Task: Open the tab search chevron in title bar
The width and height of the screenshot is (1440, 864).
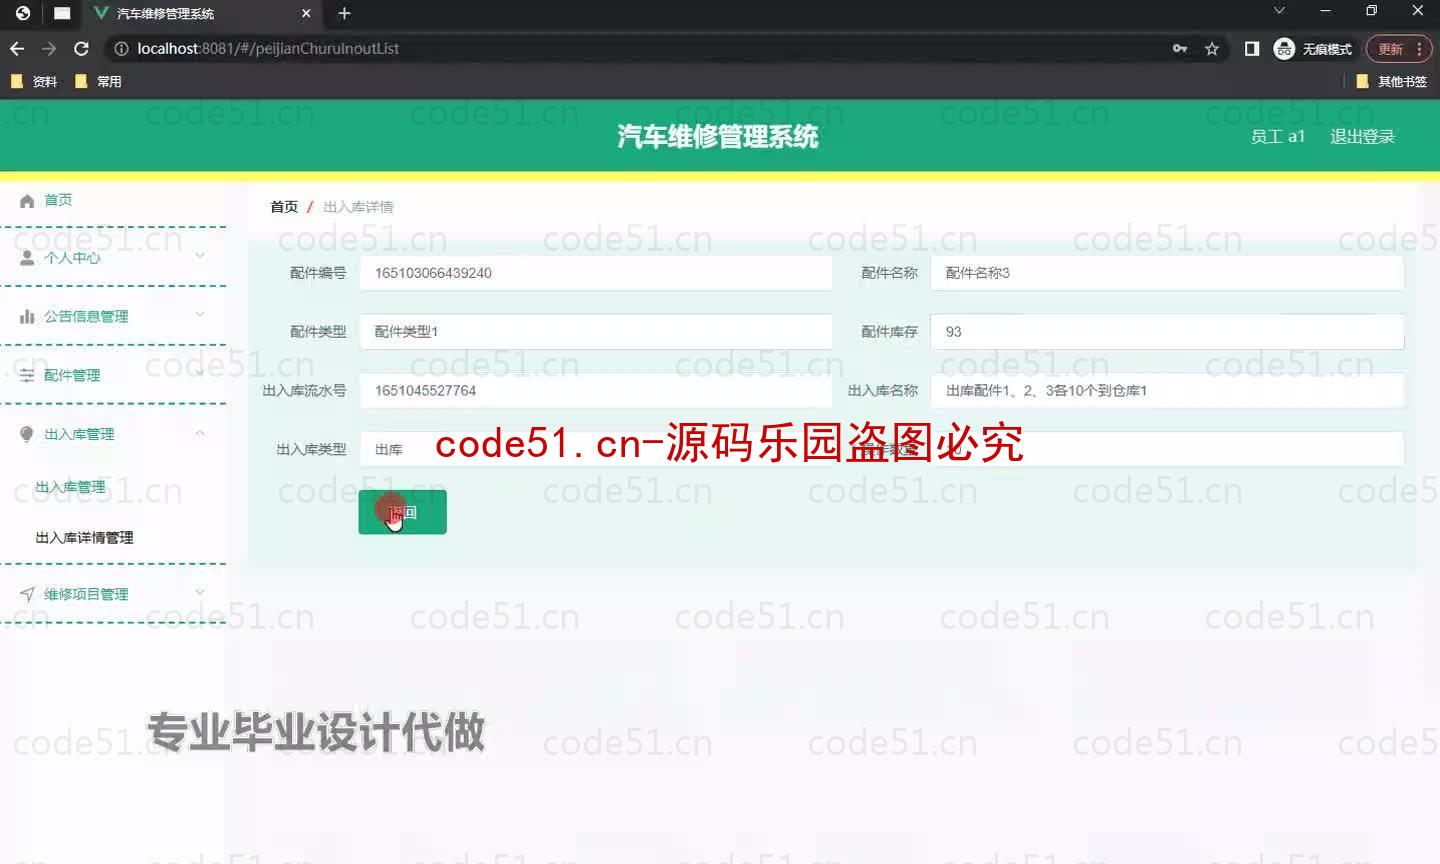Action: [x=1279, y=11]
